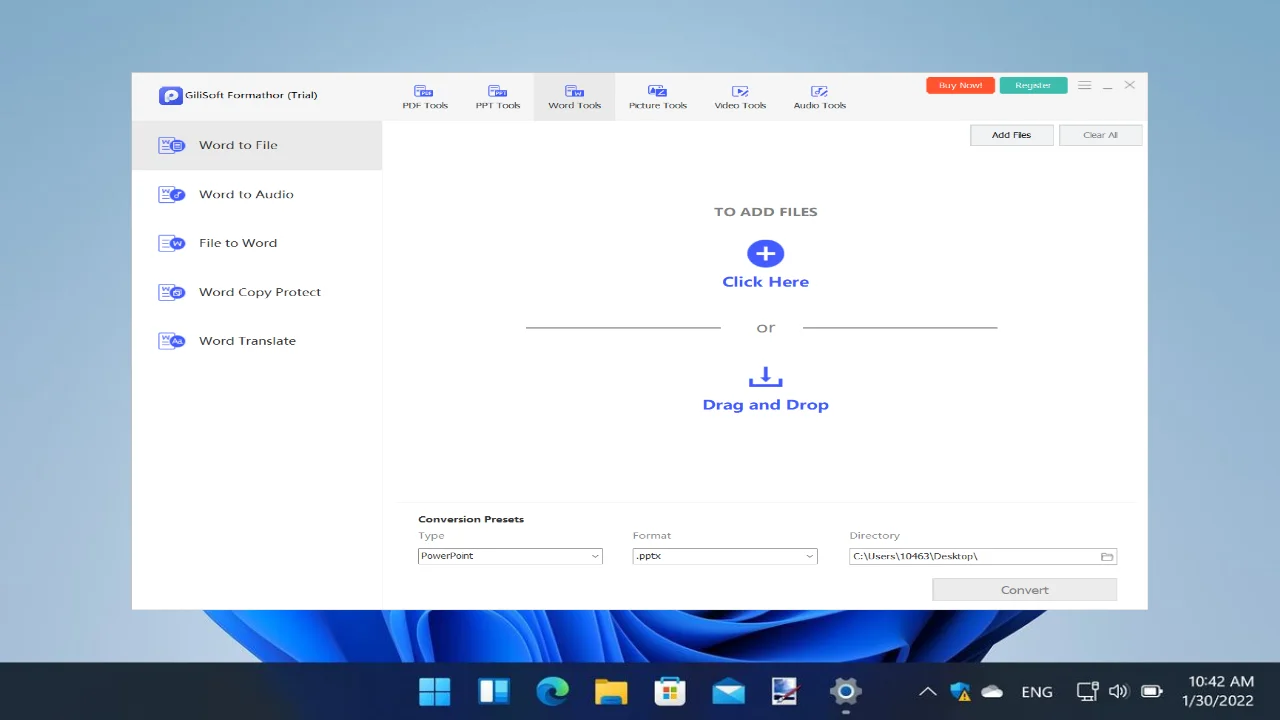Click the Drag and Drop download icon
This screenshot has height=720, width=1280.
(766, 377)
